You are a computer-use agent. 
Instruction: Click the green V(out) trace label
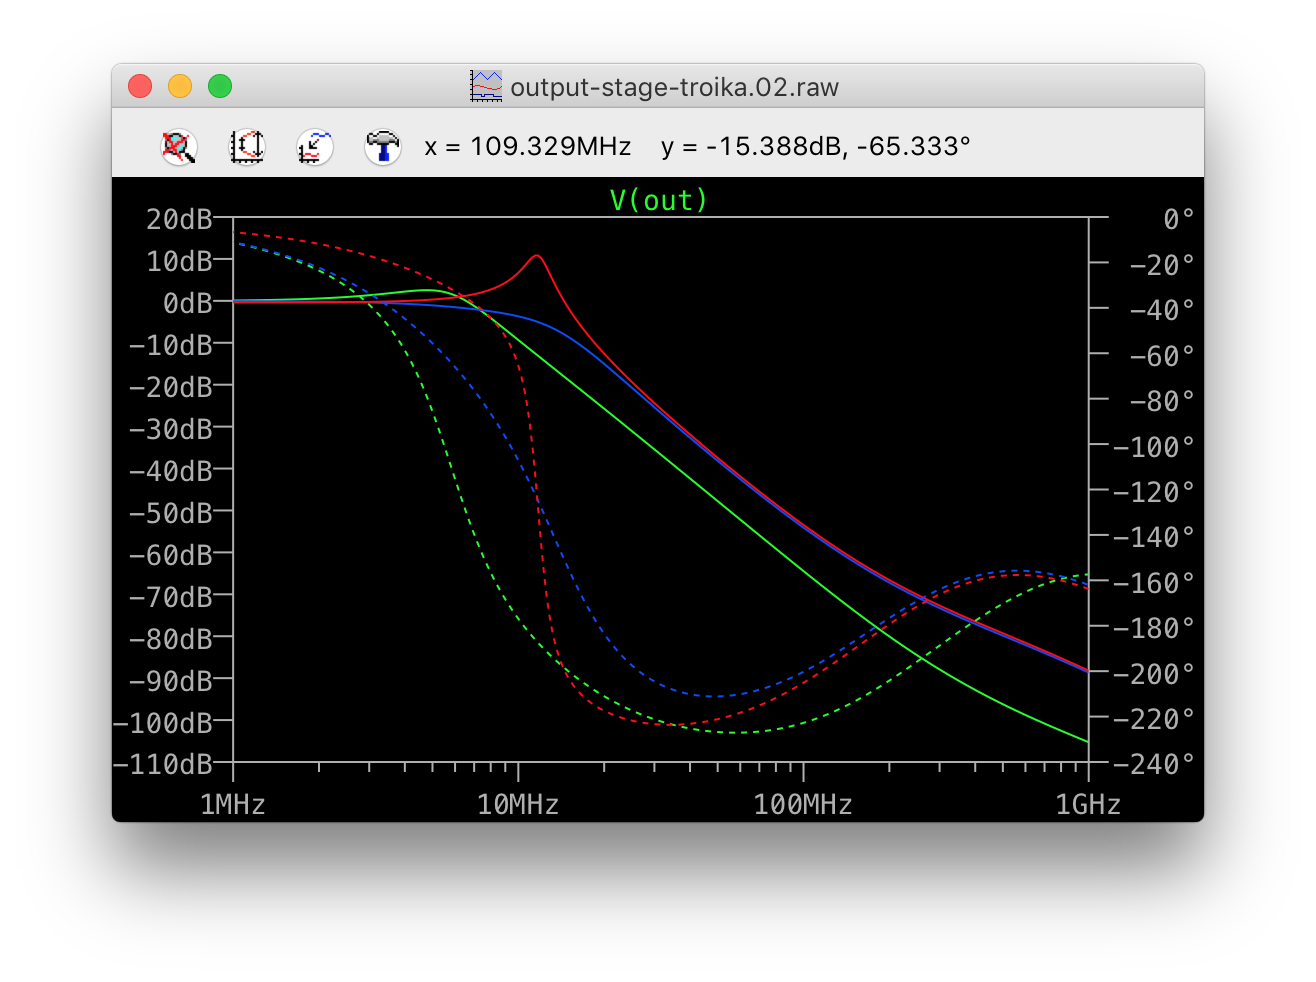click(659, 200)
